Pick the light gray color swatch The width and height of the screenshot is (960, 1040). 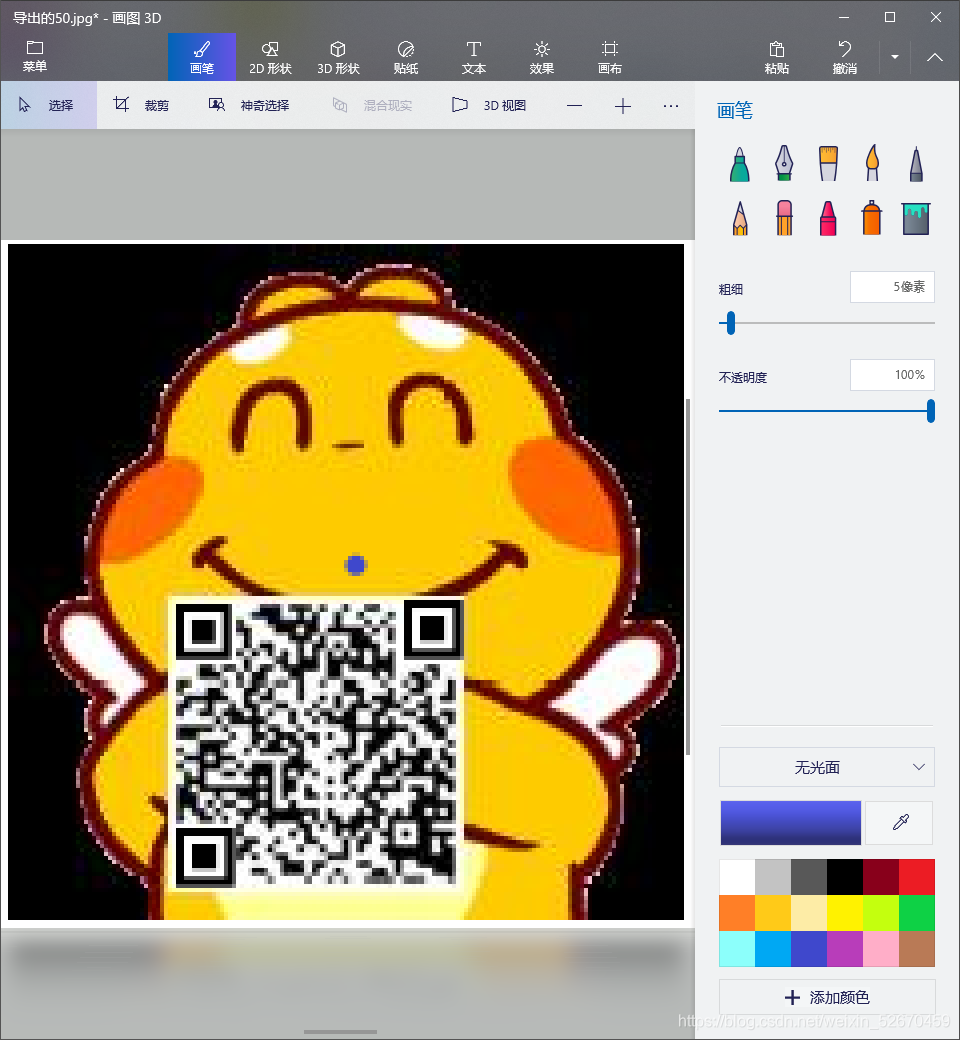pos(773,877)
